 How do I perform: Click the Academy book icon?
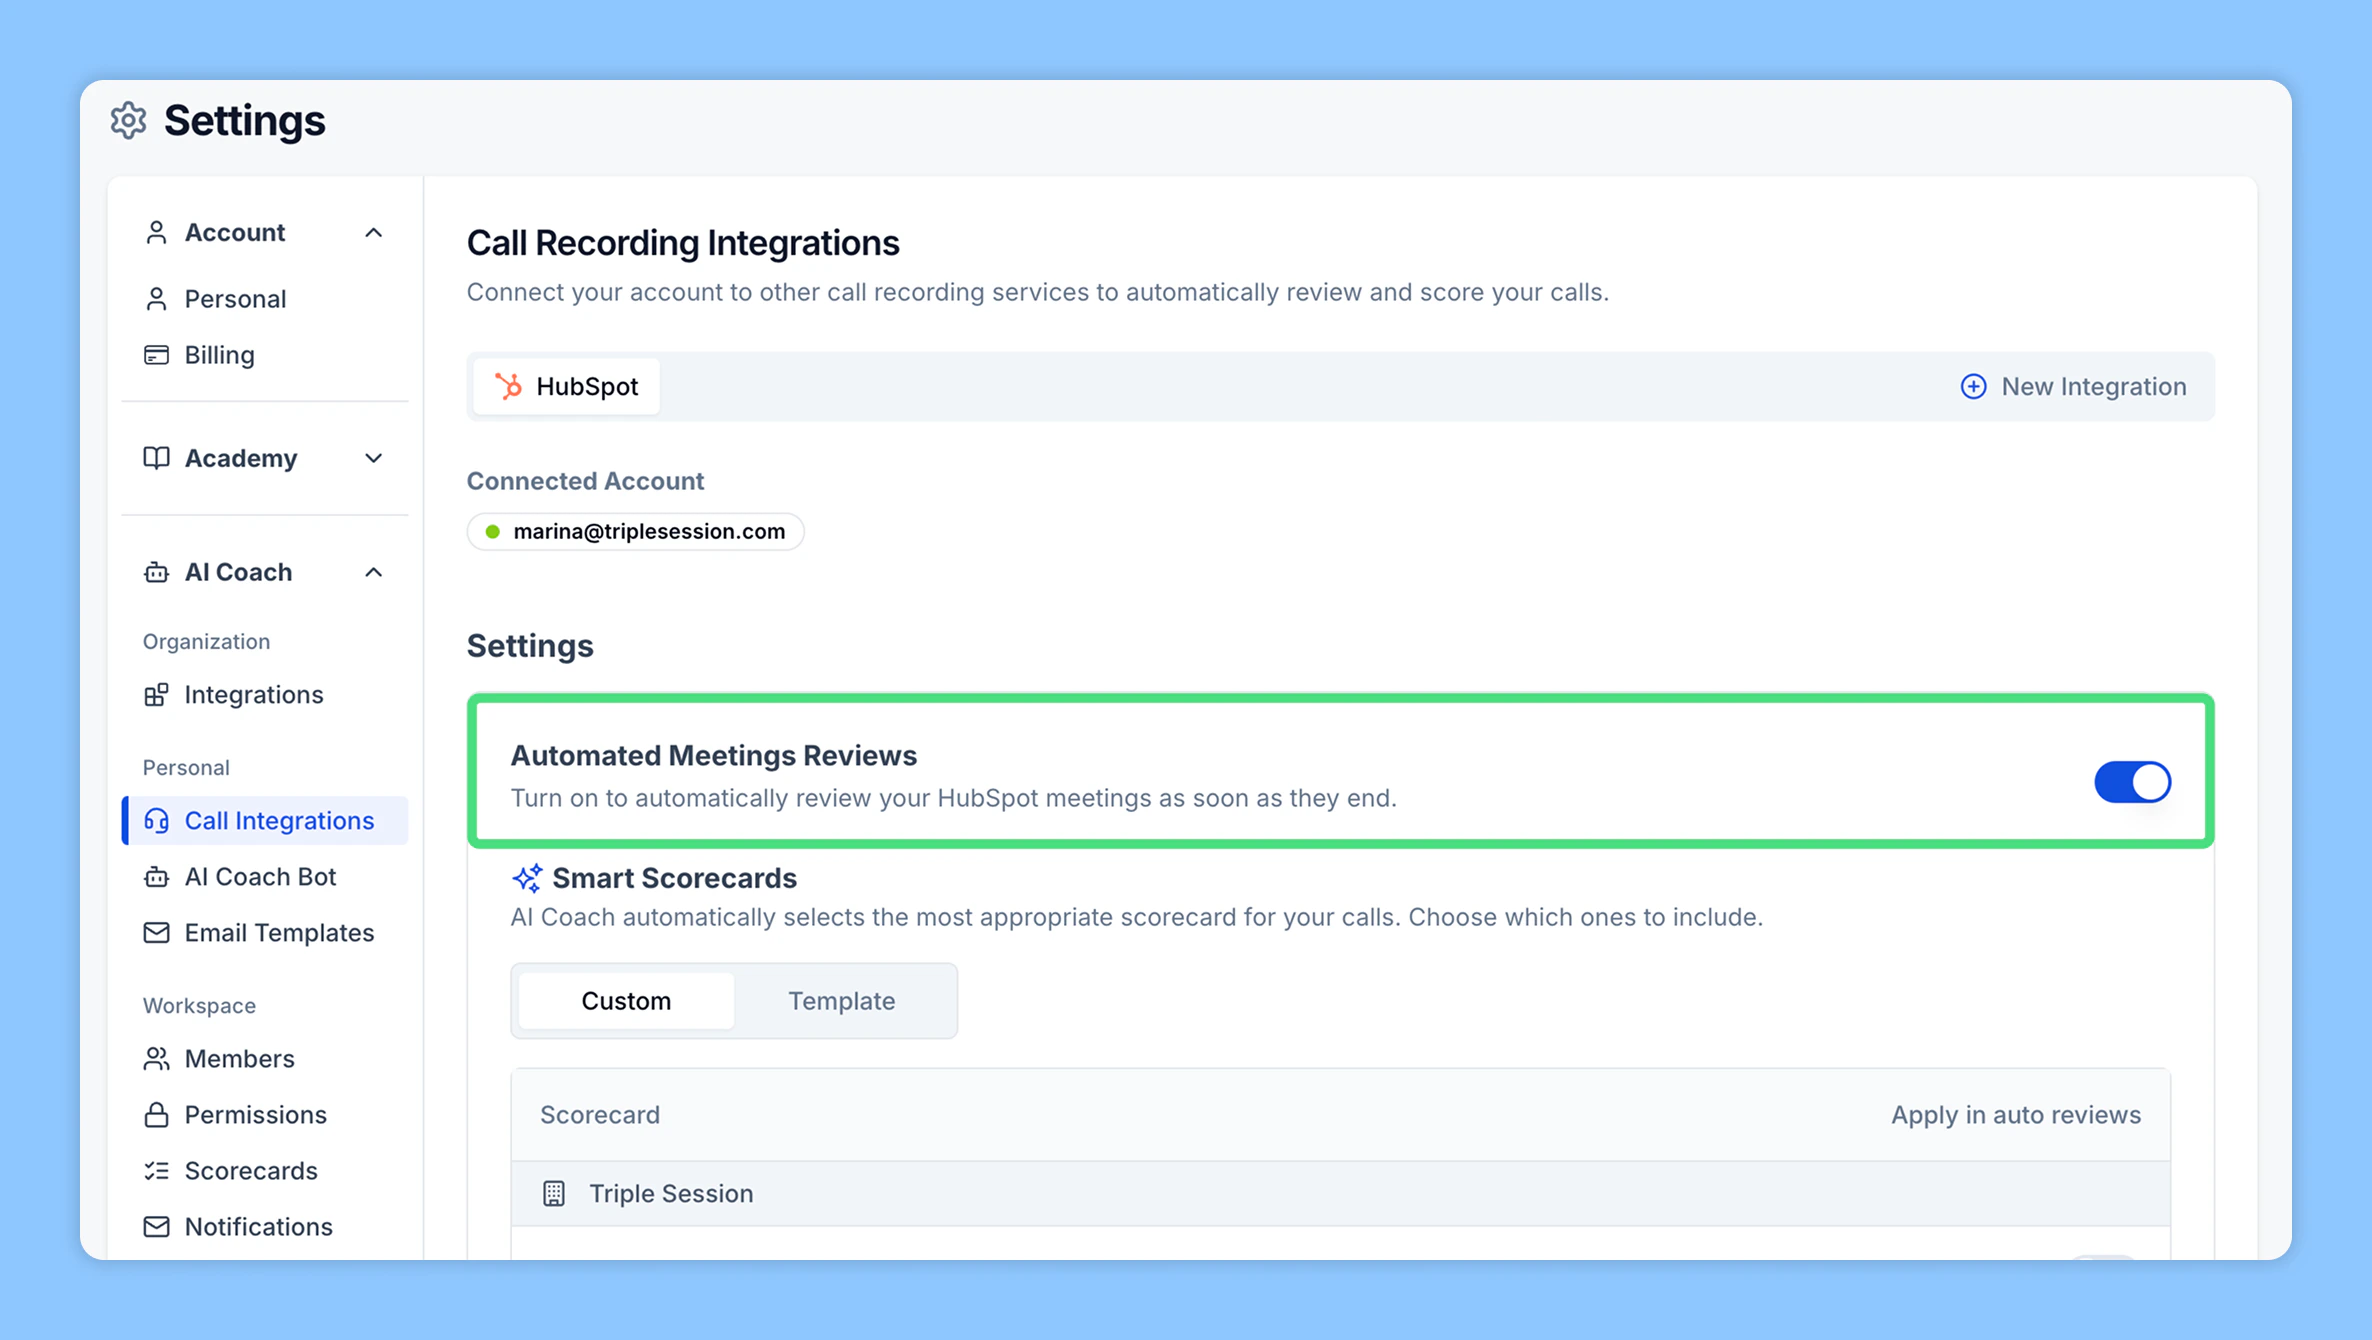click(156, 458)
